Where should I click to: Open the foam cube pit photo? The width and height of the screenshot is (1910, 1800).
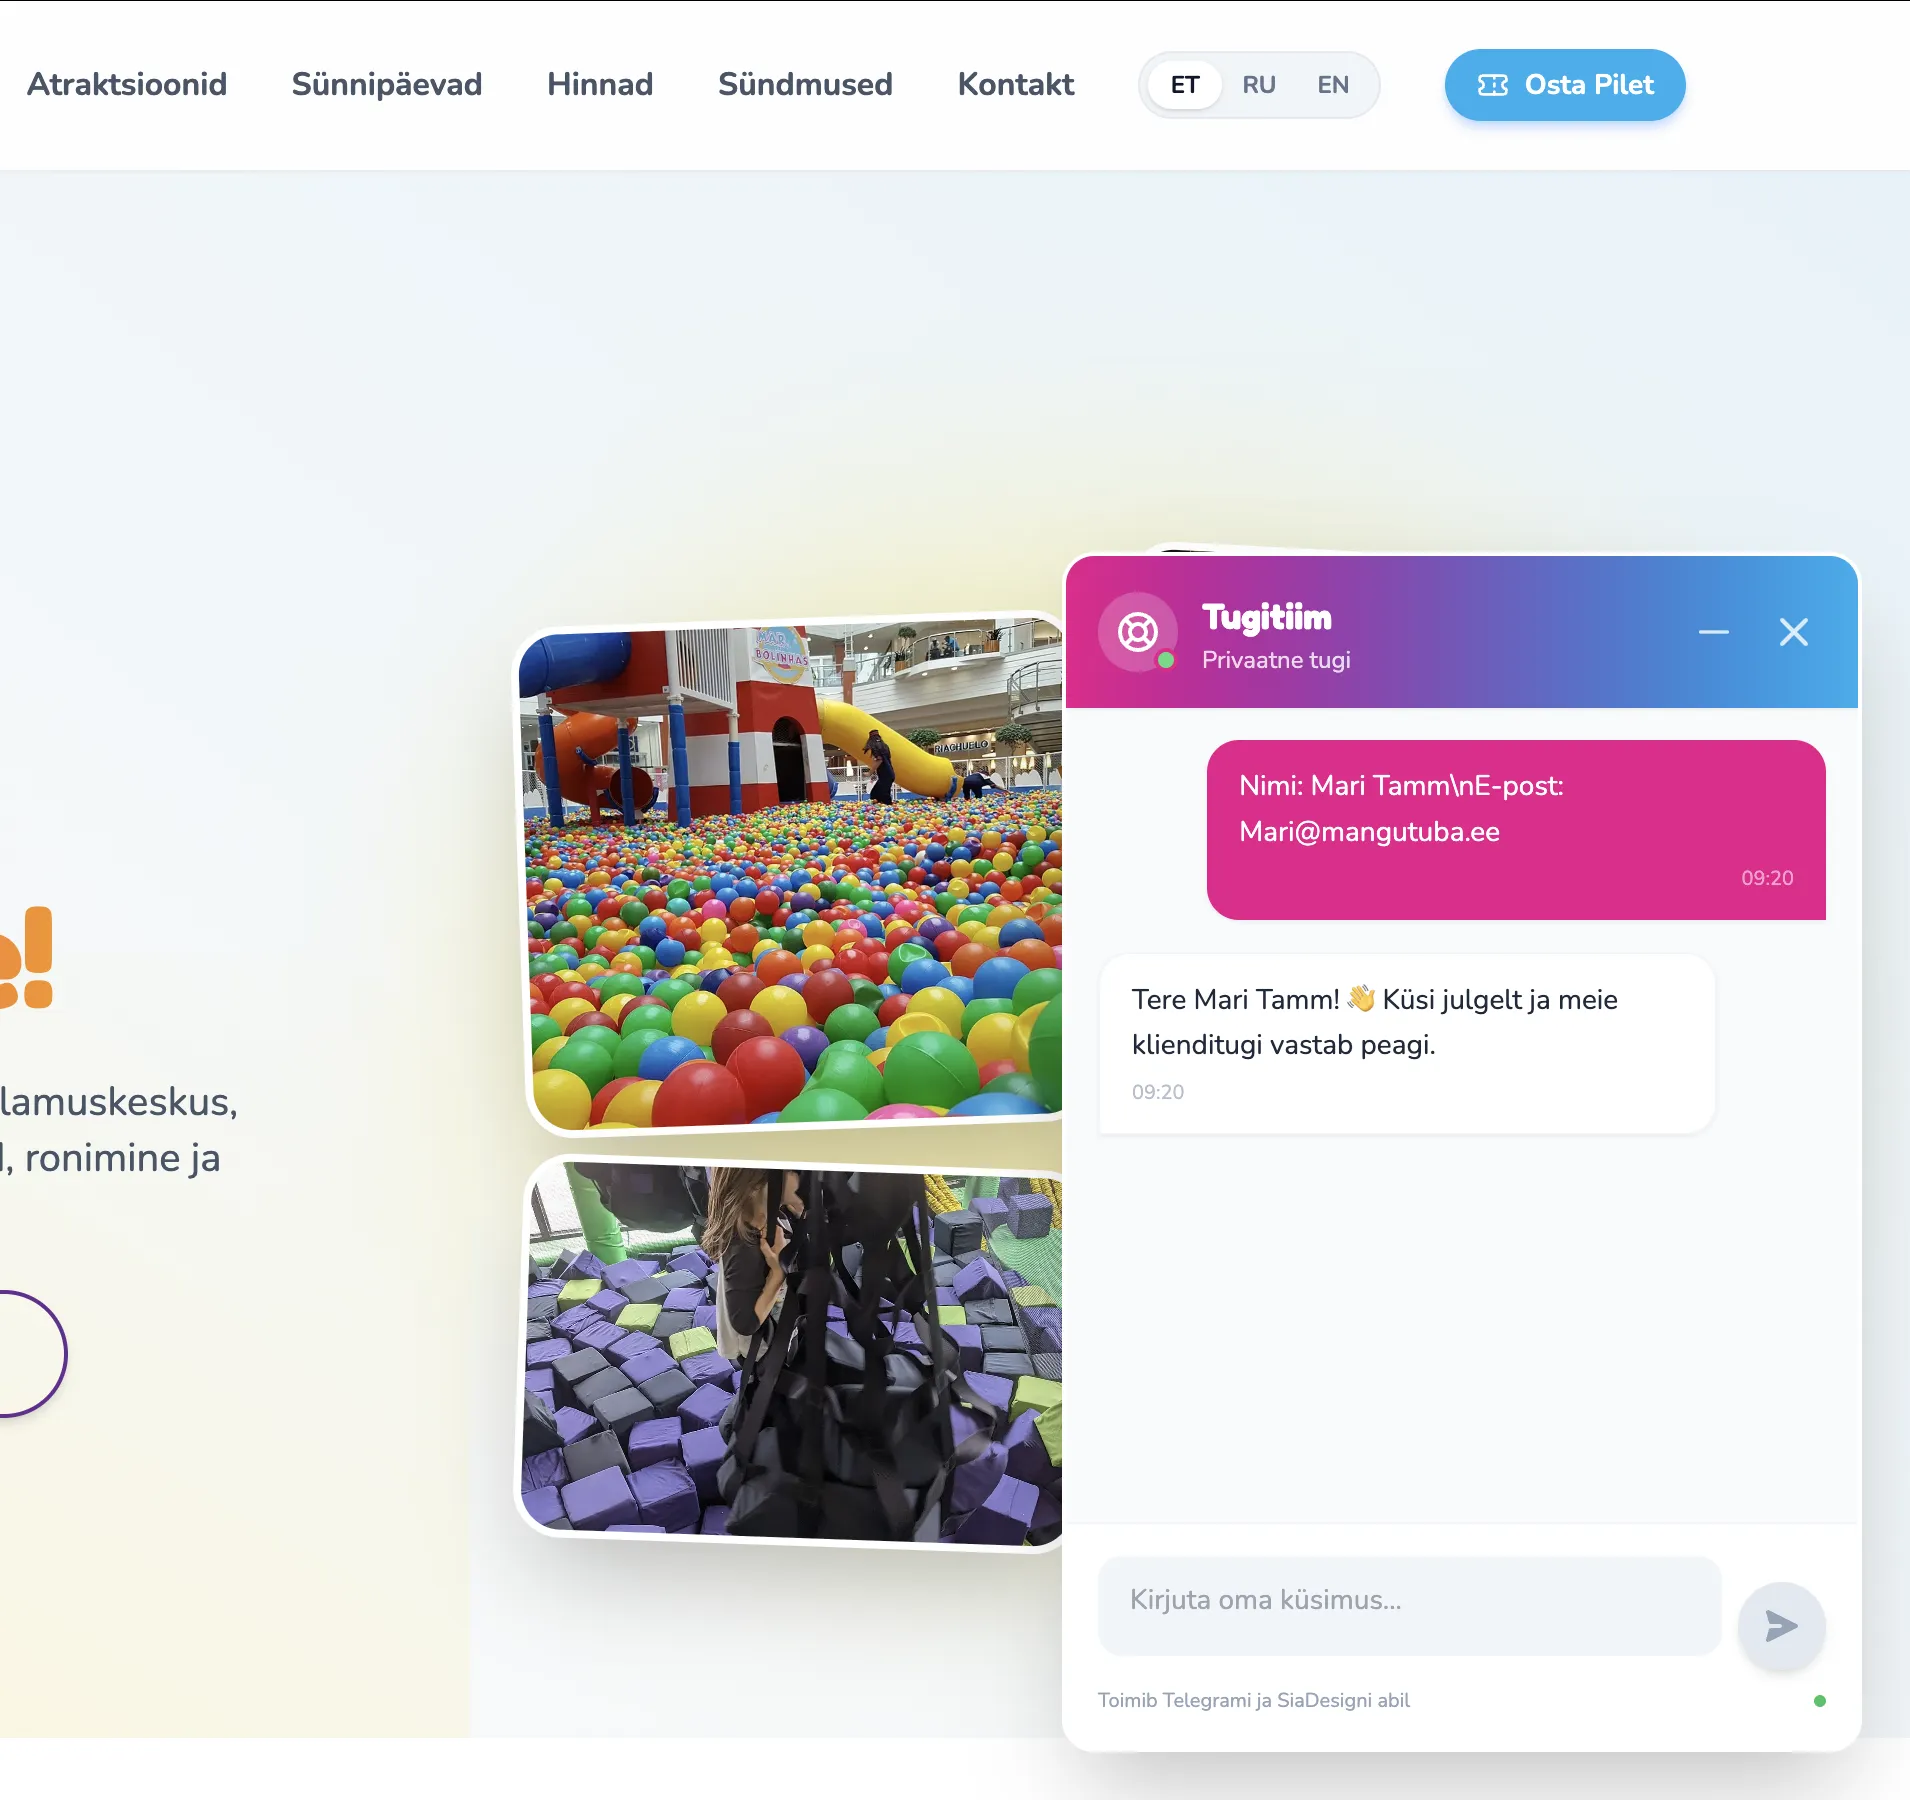(x=792, y=1353)
